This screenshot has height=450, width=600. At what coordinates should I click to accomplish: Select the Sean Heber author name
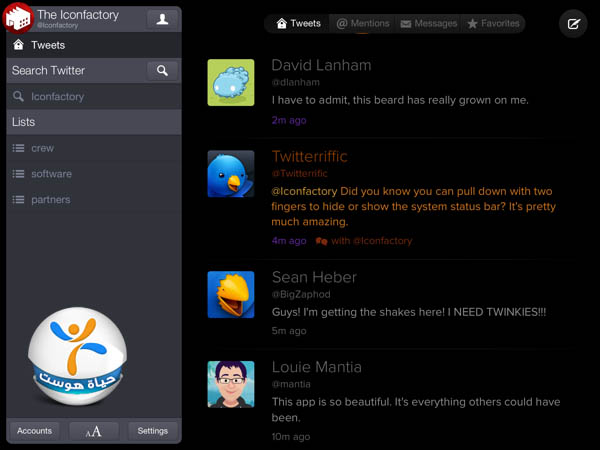tap(314, 277)
